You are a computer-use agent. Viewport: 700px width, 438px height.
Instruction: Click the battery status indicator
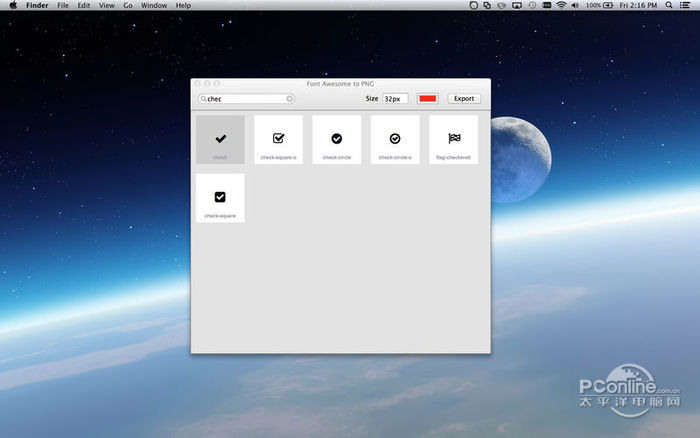coord(606,6)
